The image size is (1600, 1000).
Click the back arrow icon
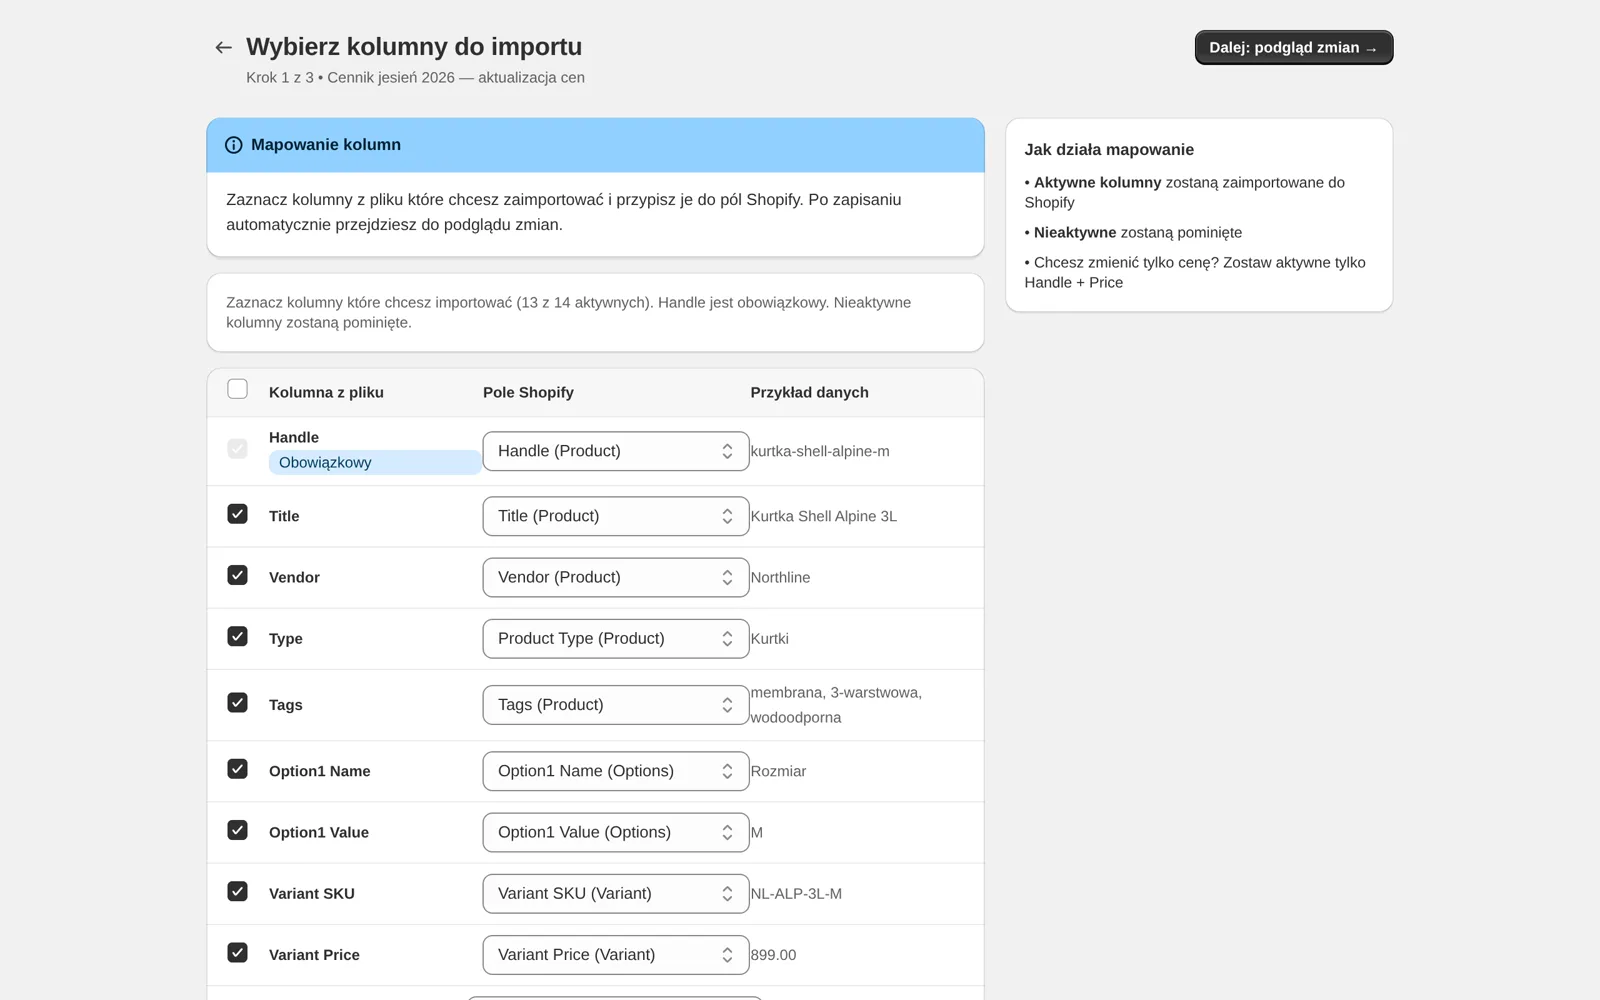(224, 47)
